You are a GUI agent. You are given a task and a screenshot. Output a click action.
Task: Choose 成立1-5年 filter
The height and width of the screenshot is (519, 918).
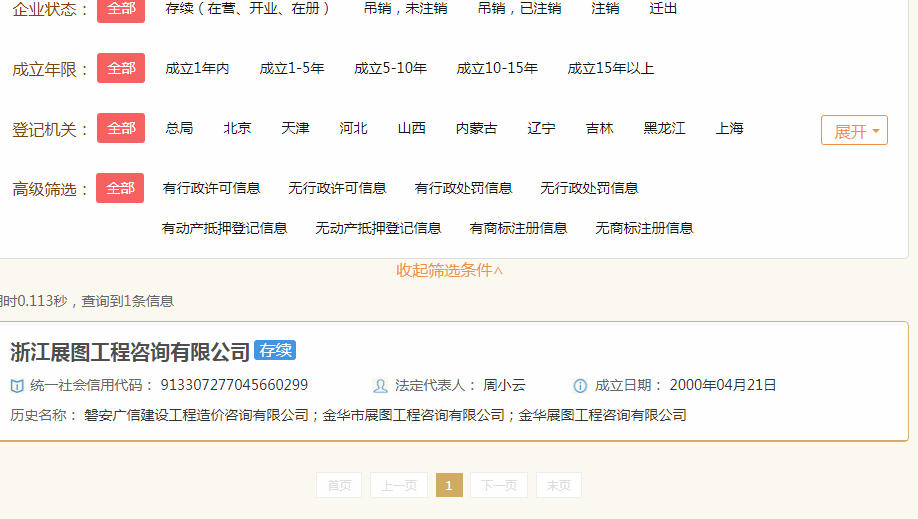tap(292, 69)
